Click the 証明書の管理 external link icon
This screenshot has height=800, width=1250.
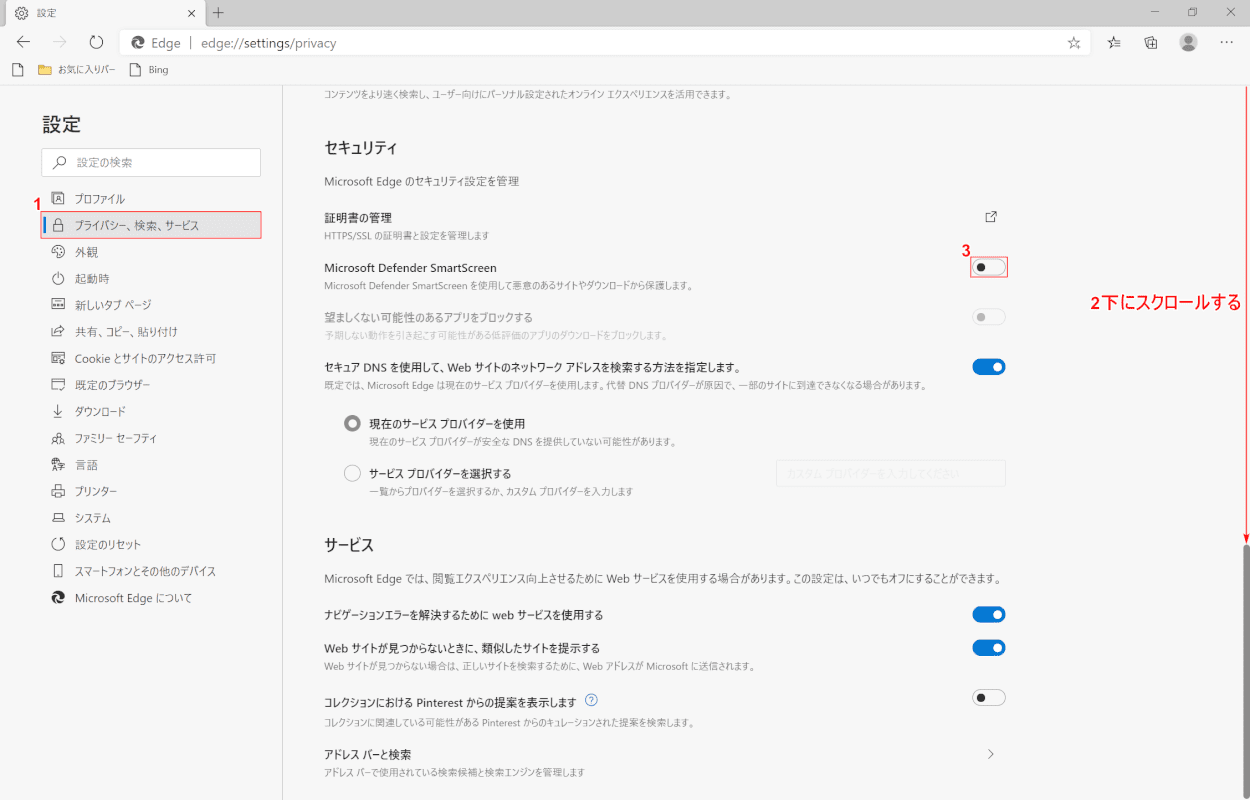[991, 217]
